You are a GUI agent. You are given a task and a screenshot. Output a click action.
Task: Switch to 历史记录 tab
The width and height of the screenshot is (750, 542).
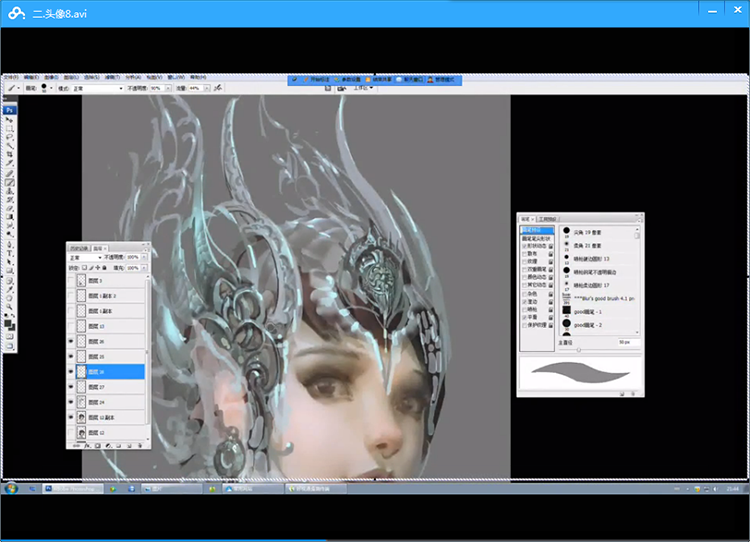(x=79, y=248)
